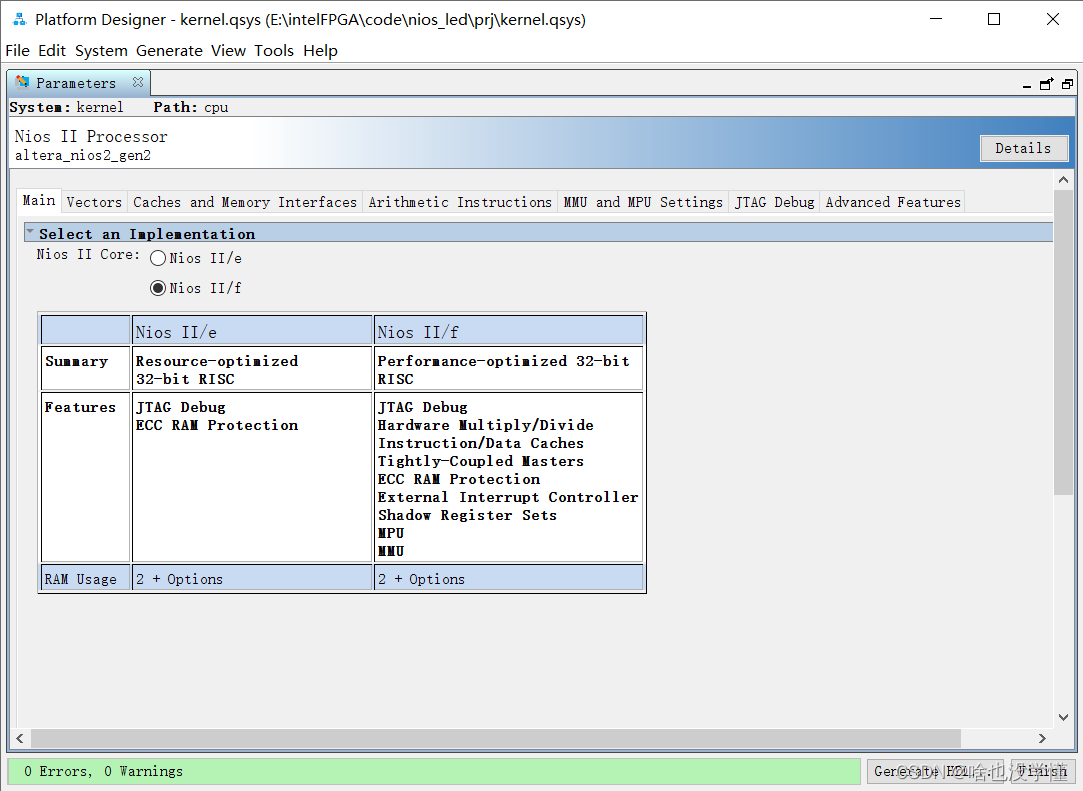Click the horizontal scrollbar left arrow
Image resolution: width=1083 pixels, height=791 pixels.
pos(20,738)
